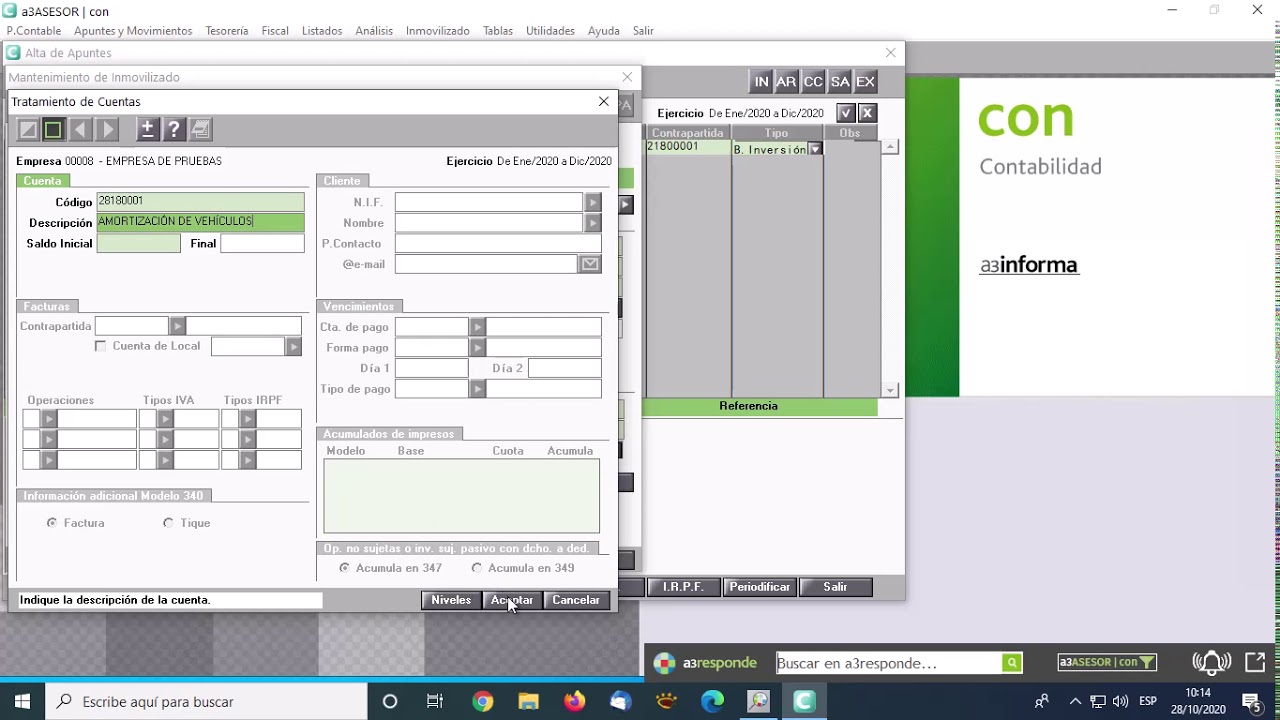
Task: Click the Contrapartida grid scrollbar down arrow
Action: (890, 390)
